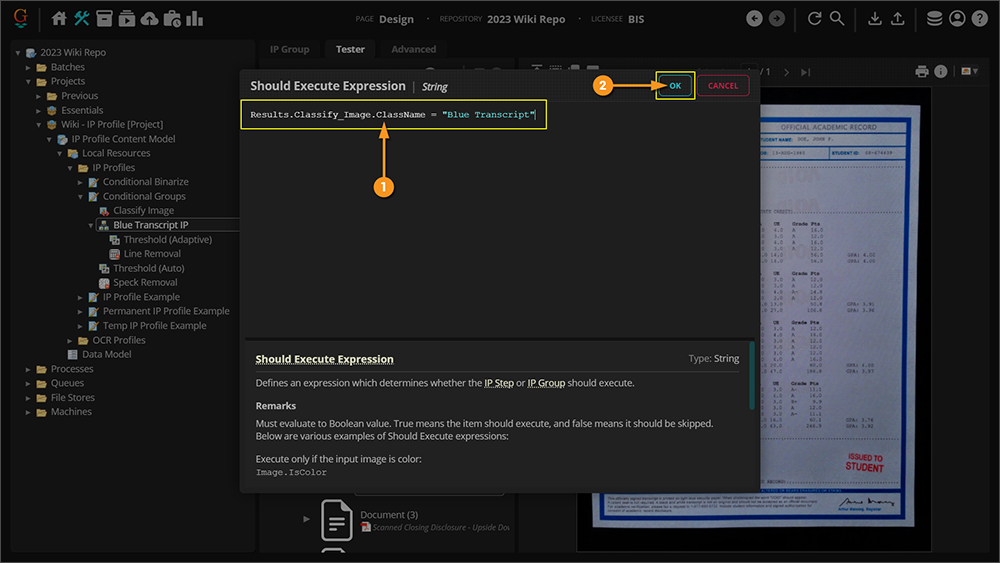
Task: Select the Speck Removal step
Action: coord(145,282)
